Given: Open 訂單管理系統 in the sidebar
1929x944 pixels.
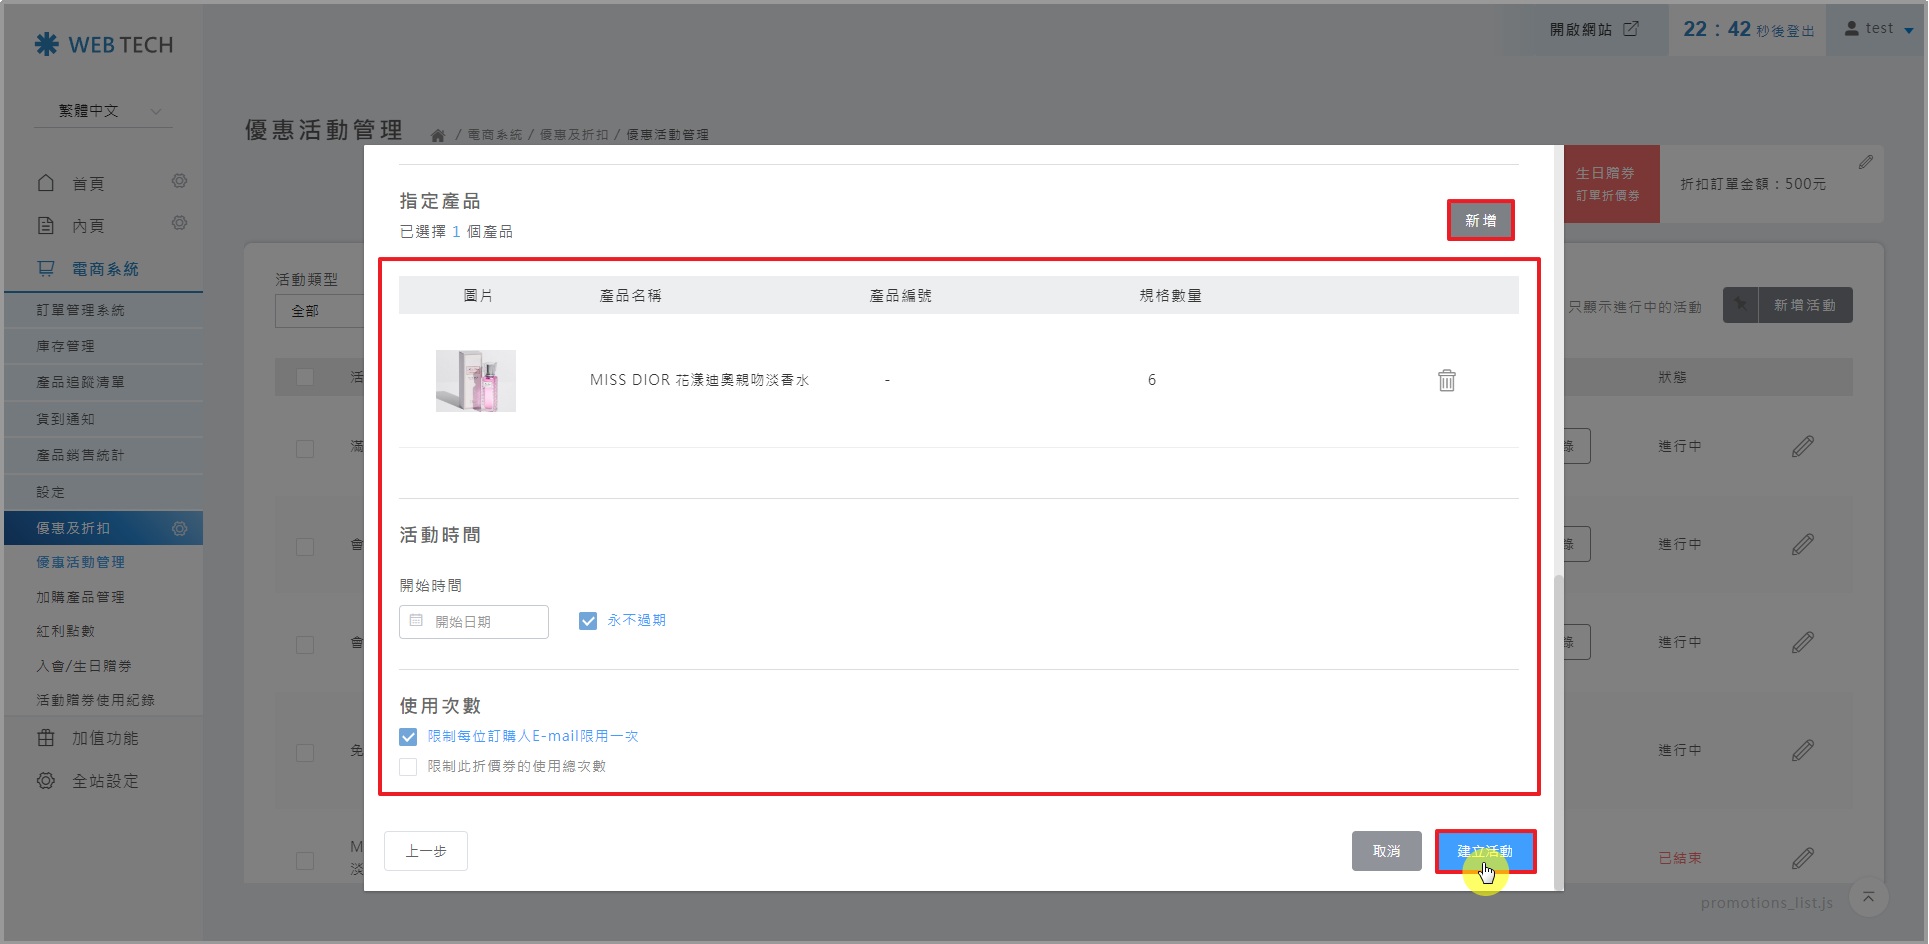Looking at the screenshot, I should click(81, 310).
